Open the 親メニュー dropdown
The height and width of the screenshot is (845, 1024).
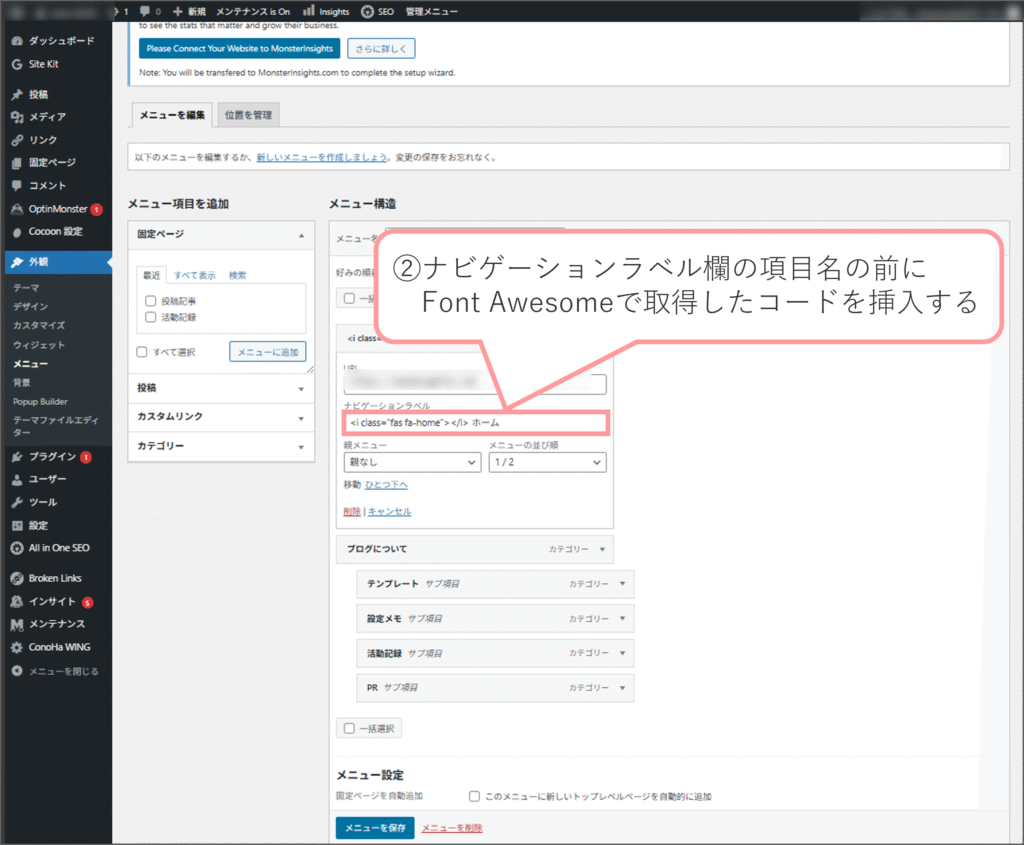(411, 463)
